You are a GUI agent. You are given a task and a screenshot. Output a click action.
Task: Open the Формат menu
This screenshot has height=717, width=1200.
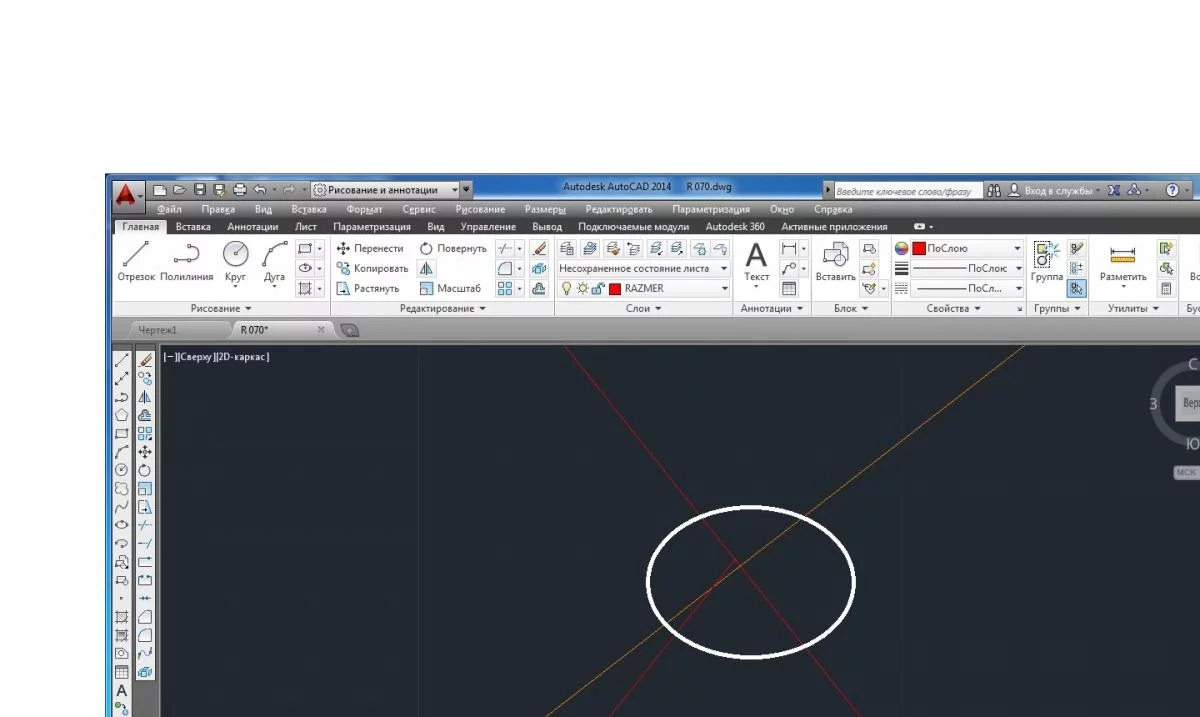pos(364,210)
